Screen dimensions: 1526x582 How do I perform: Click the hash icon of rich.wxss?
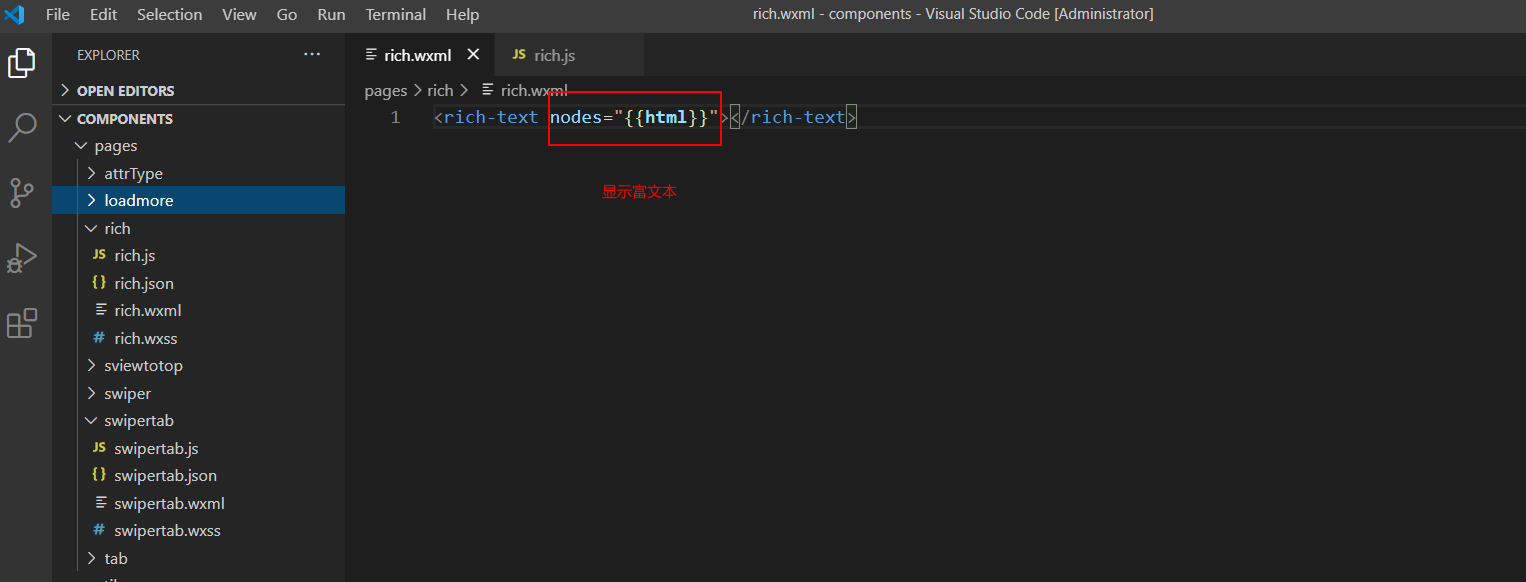coord(99,338)
